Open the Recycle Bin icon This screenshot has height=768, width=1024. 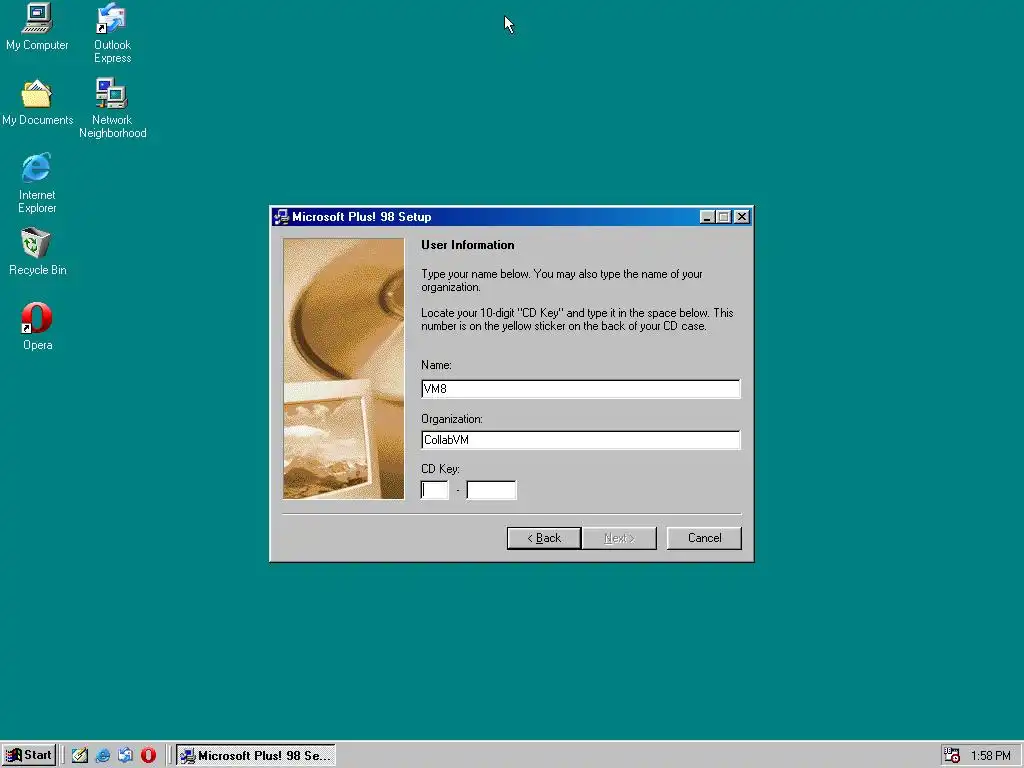37,251
